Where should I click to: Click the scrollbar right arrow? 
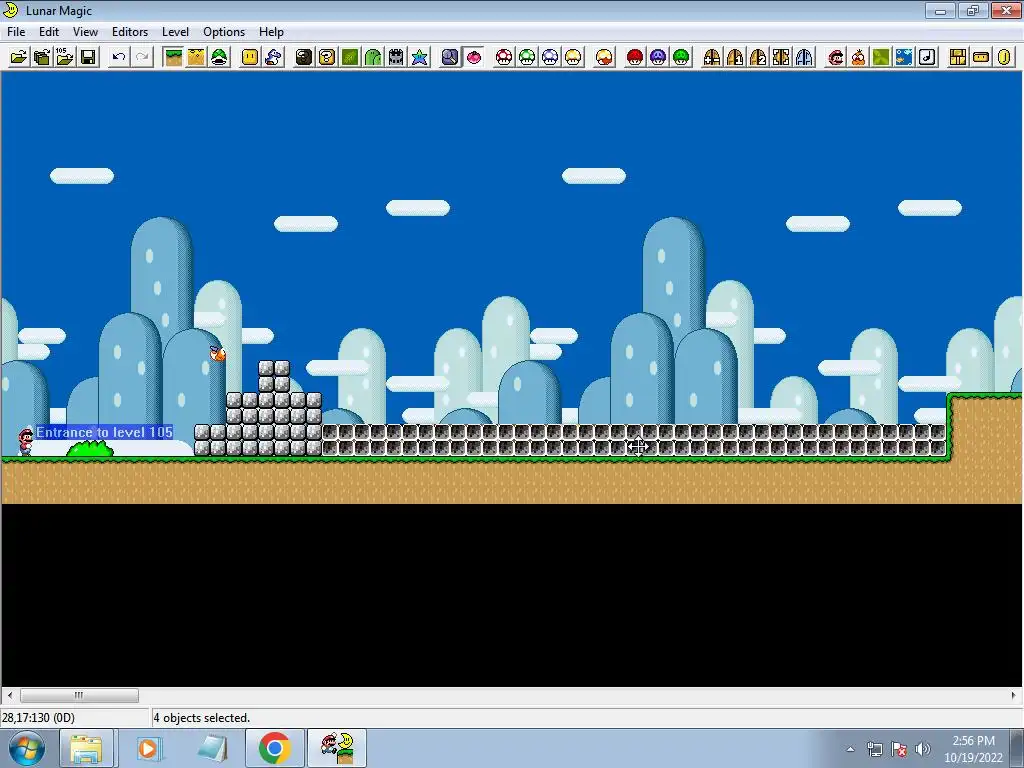point(1014,696)
